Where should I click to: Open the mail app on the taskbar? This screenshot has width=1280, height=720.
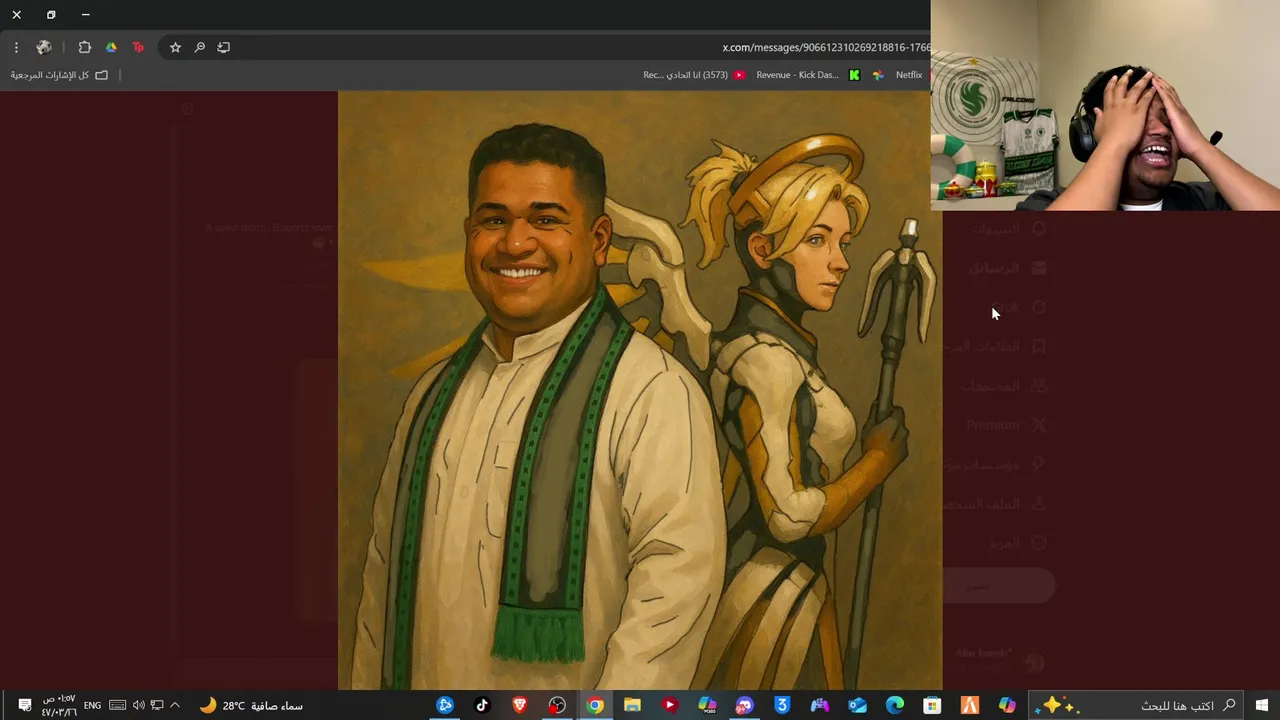[x=857, y=706]
